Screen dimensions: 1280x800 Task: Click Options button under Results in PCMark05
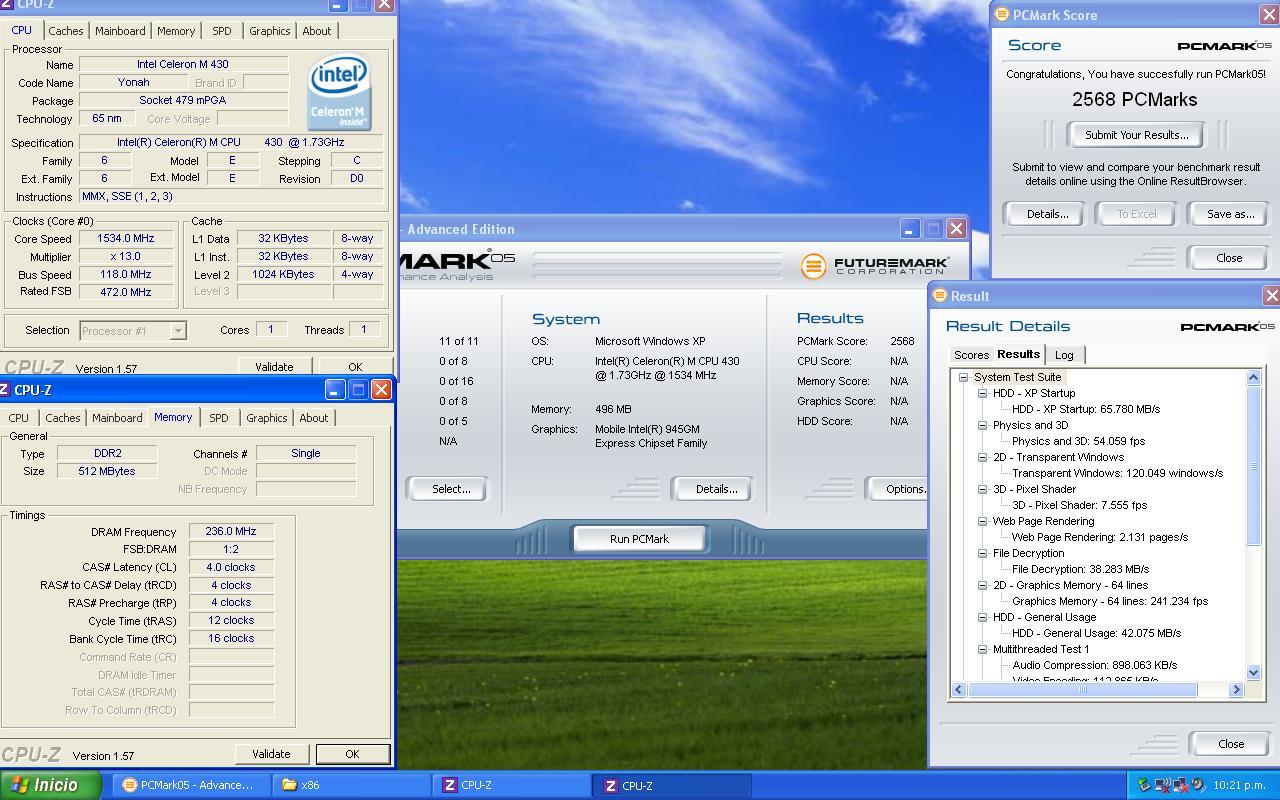[897, 489]
